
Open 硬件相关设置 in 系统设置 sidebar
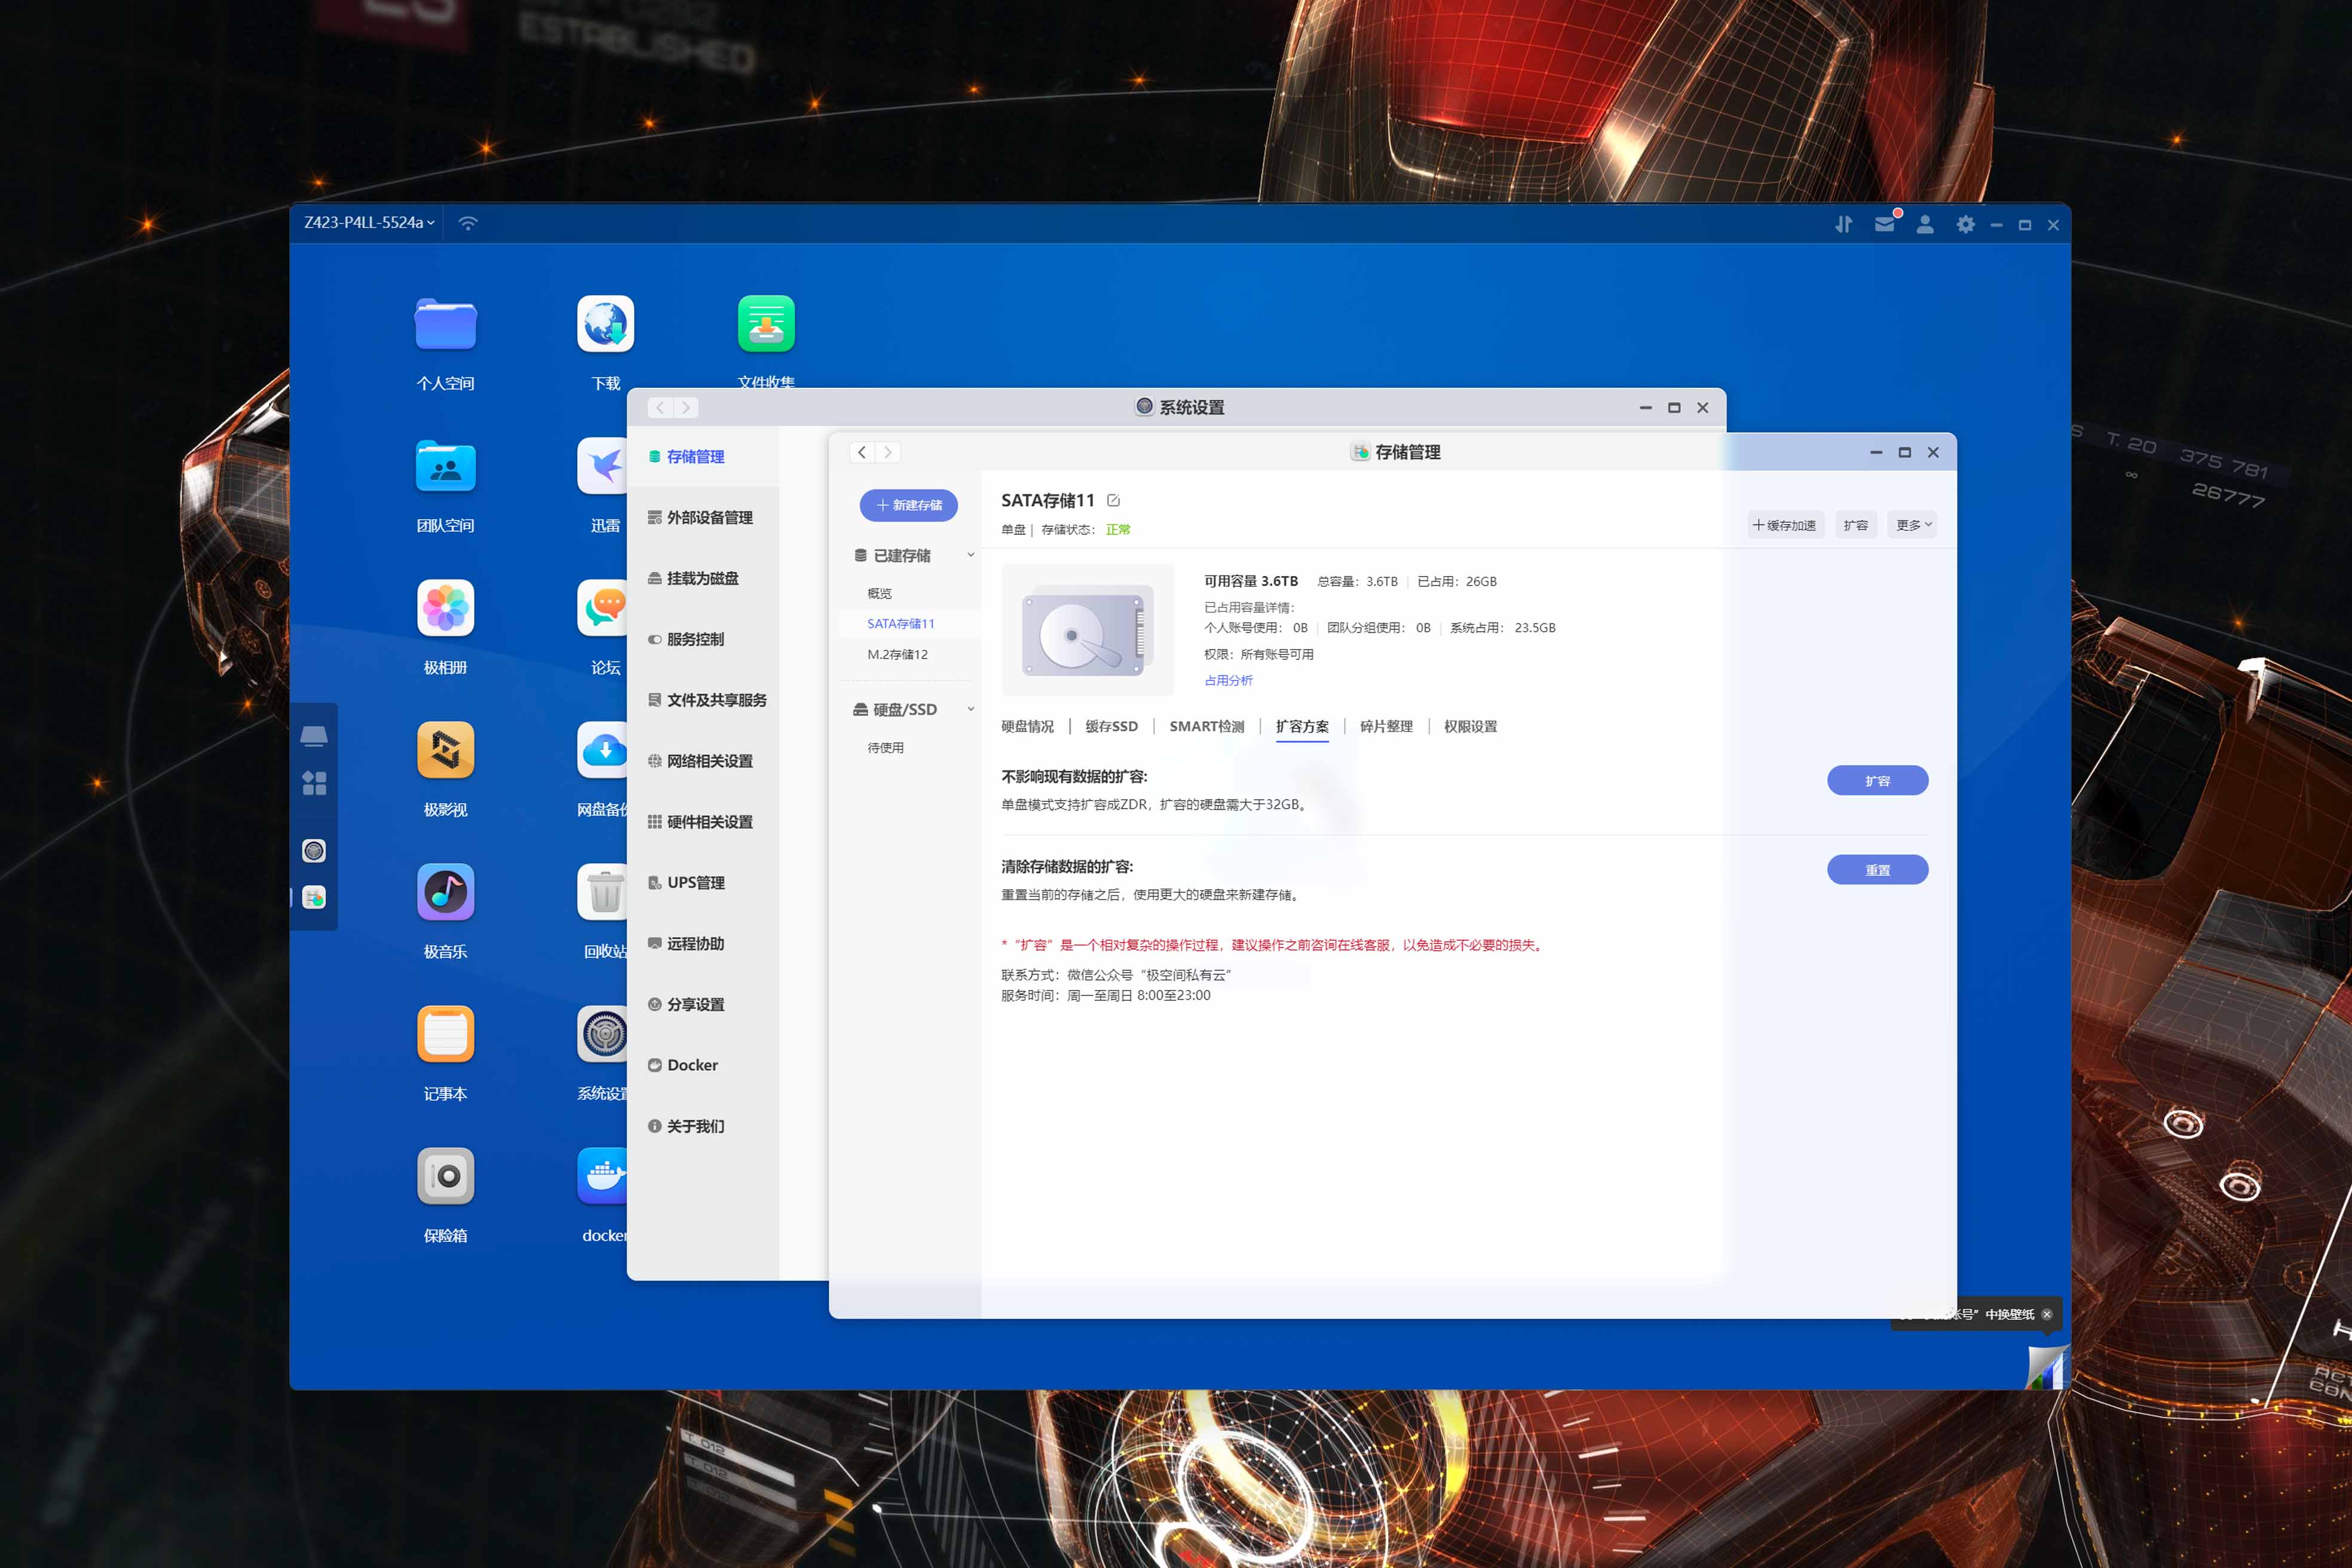pyautogui.click(x=703, y=822)
